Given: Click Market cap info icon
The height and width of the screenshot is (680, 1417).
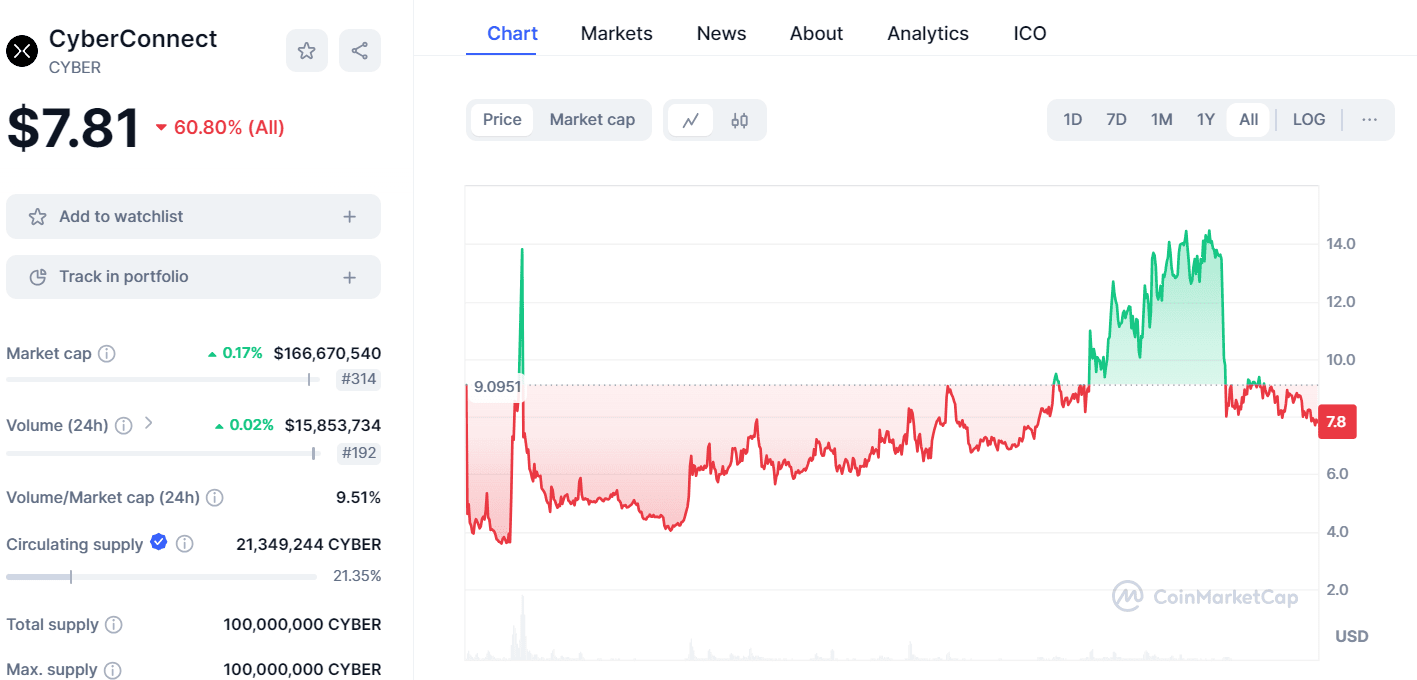Looking at the screenshot, I should (x=107, y=354).
